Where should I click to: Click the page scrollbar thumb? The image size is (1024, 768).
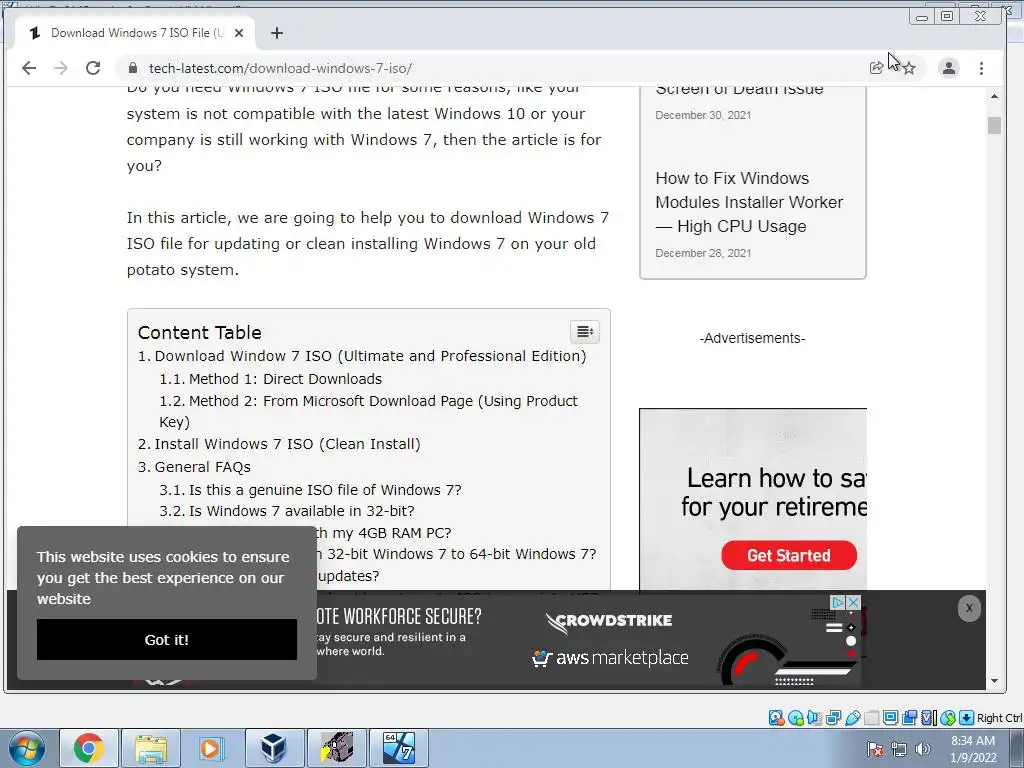click(x=994, y=125)
